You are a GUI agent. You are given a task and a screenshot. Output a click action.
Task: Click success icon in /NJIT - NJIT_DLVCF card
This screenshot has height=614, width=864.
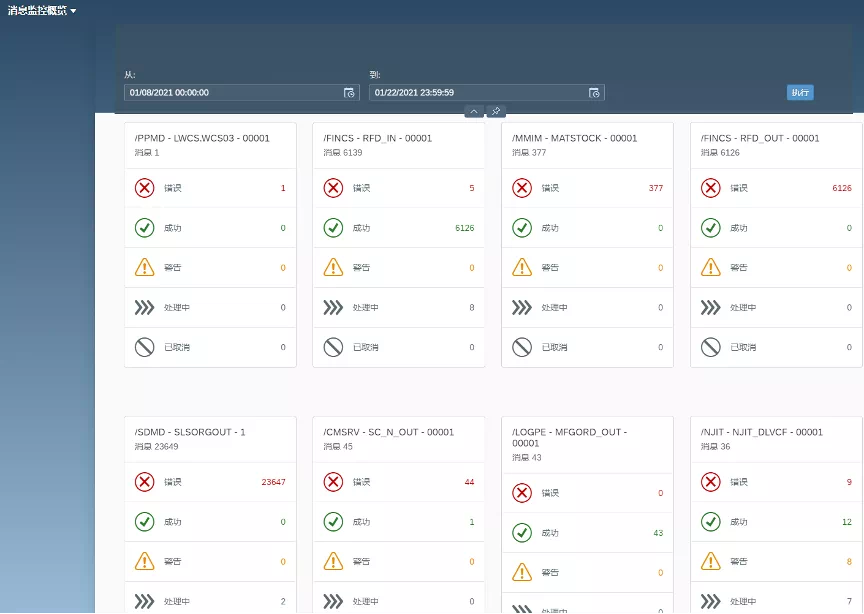click(711, 521)
